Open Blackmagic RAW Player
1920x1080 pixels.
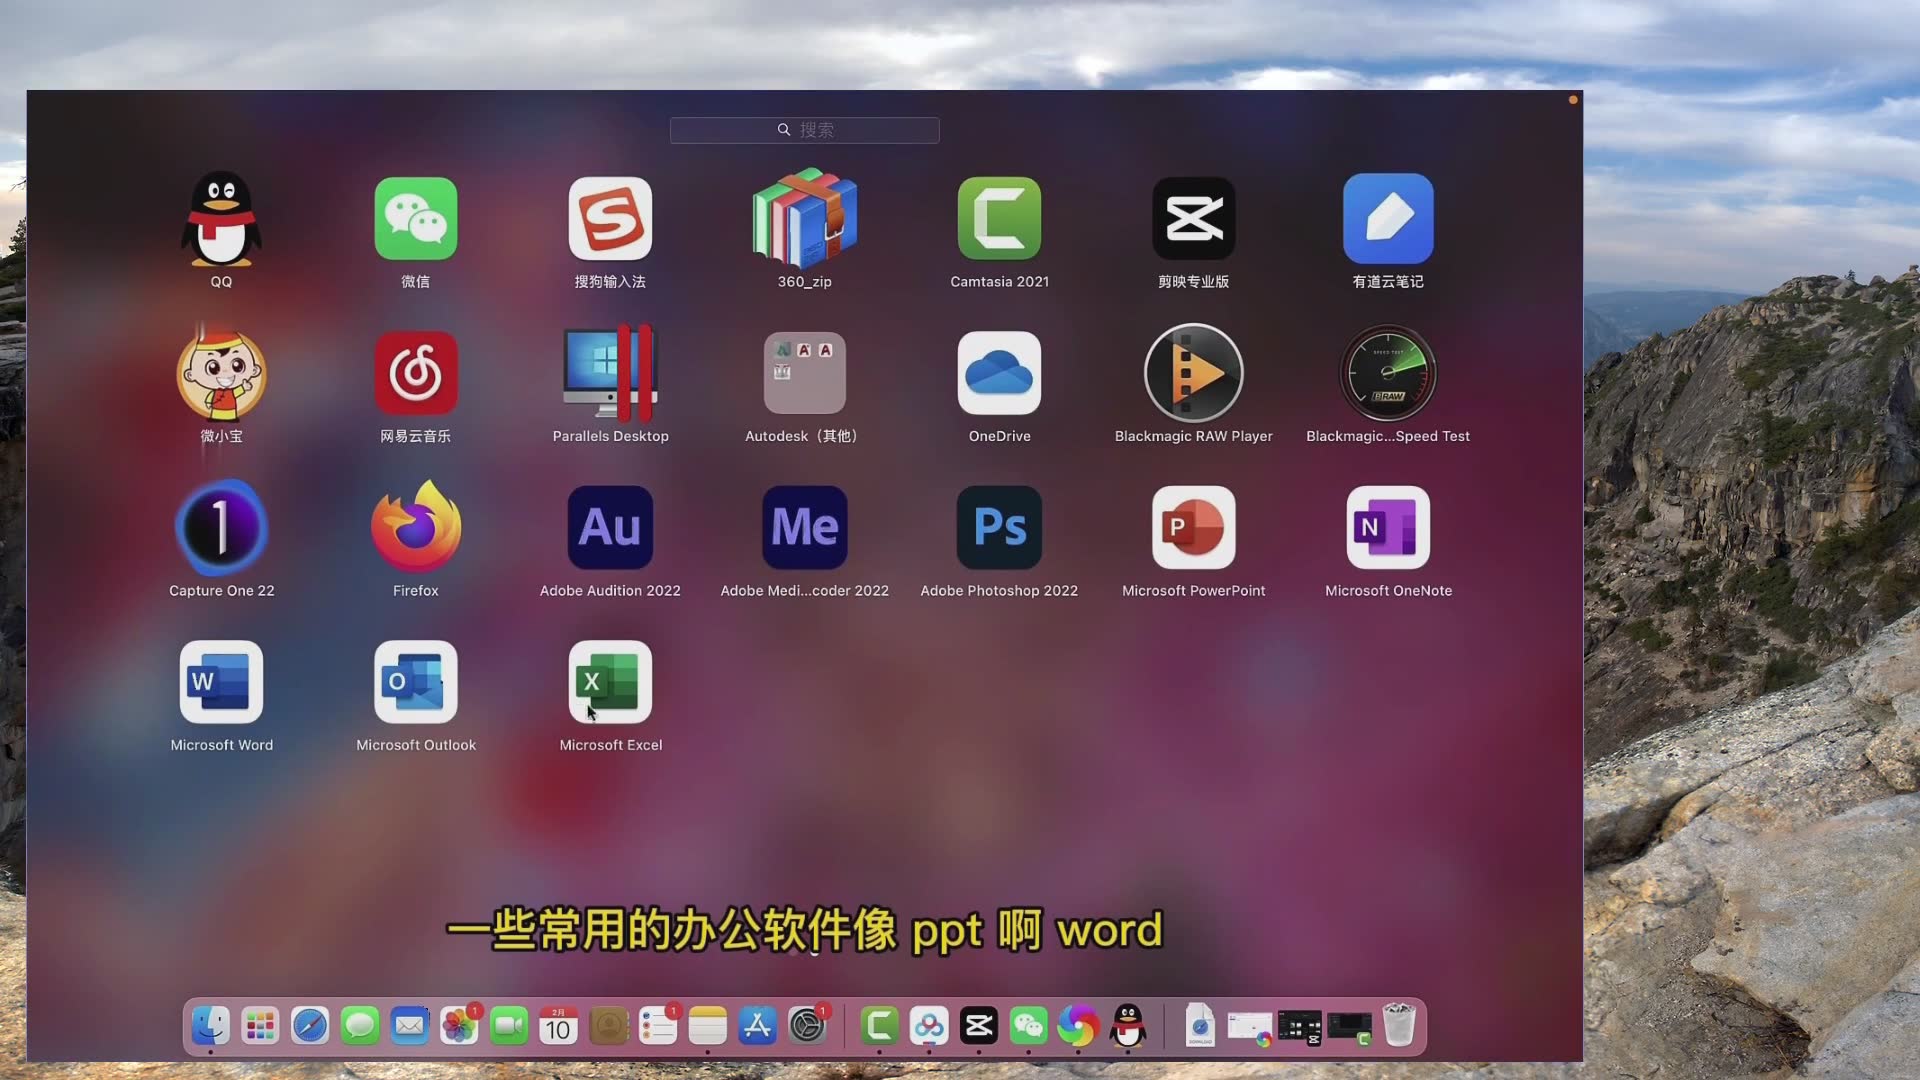pos(1194,372)
